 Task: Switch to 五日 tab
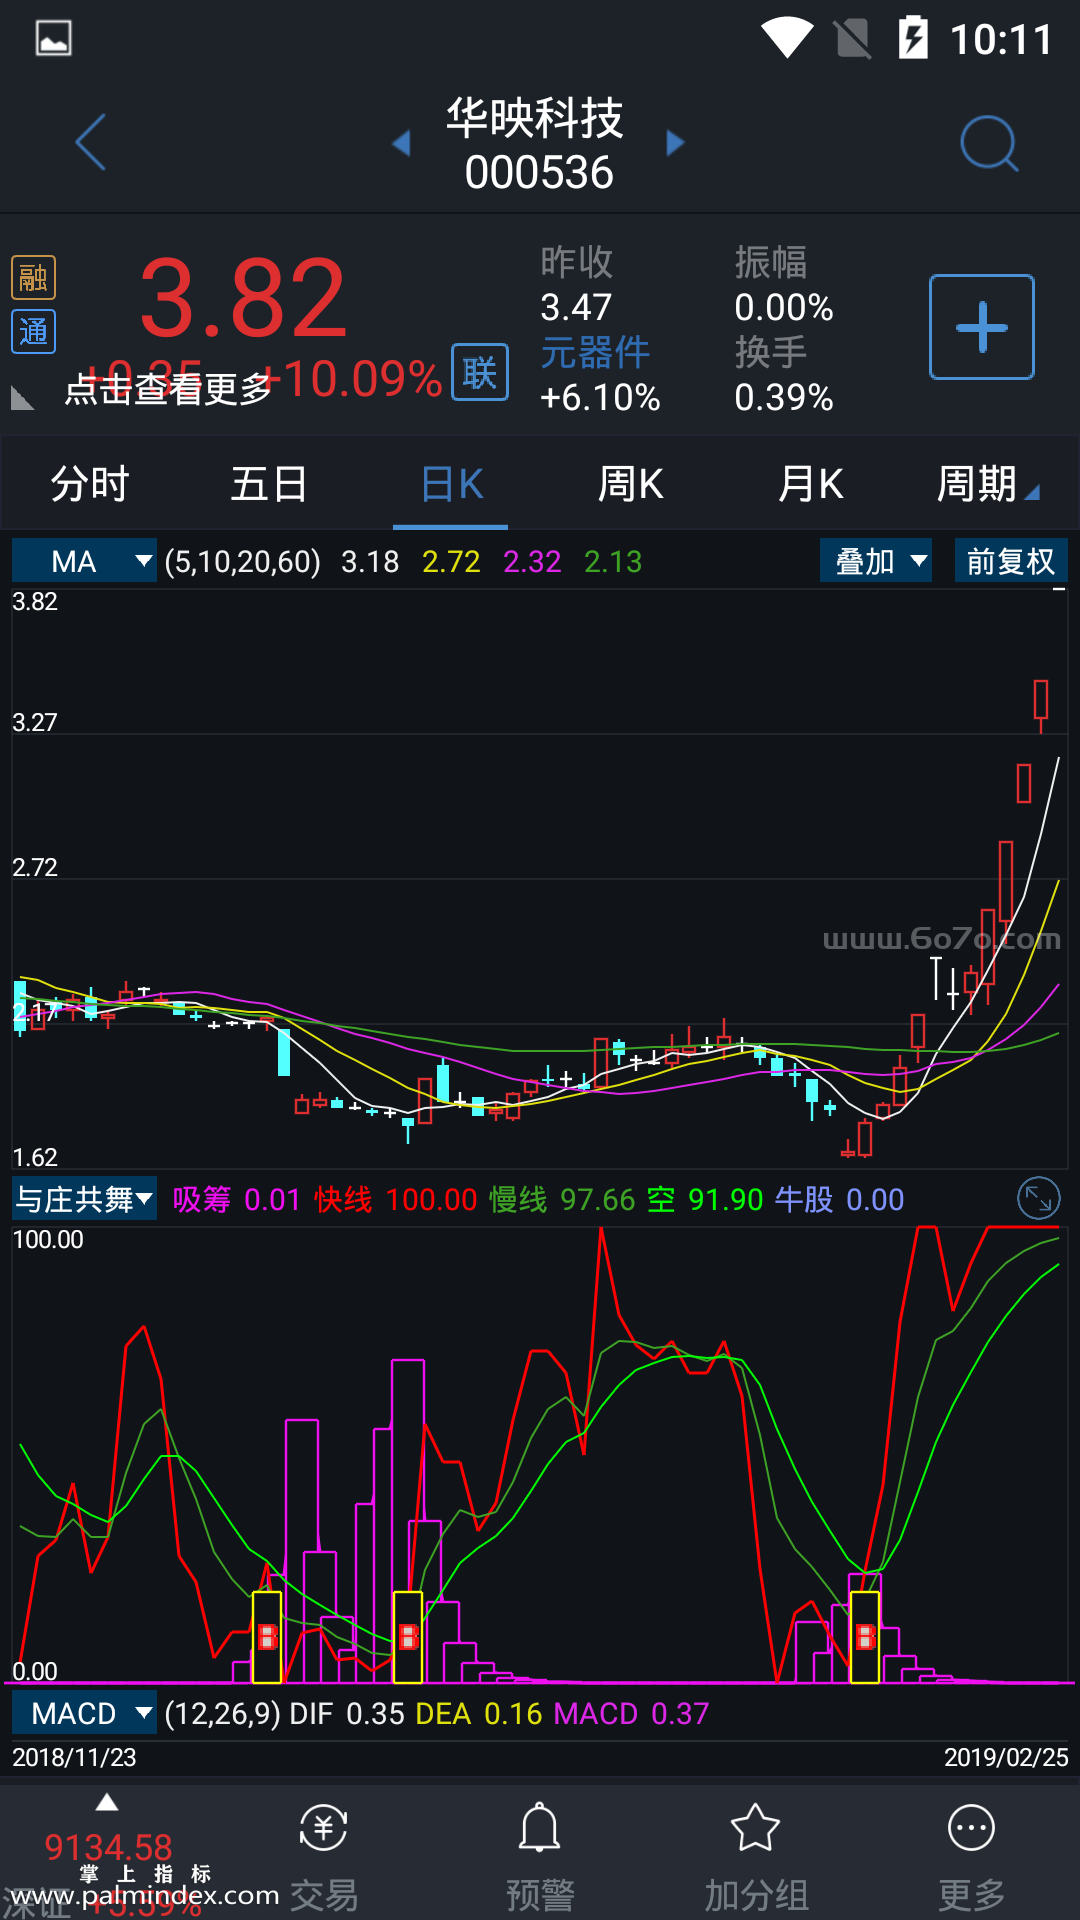(270, 484)
